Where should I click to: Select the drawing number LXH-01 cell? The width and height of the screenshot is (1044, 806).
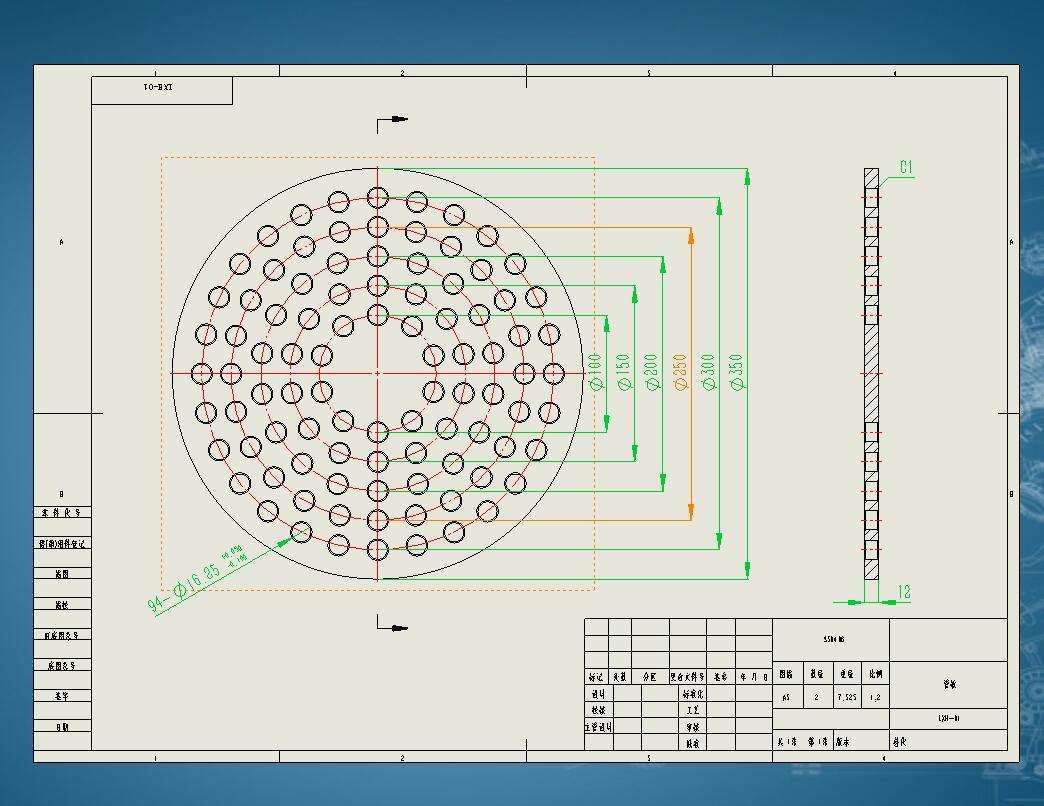949,719
